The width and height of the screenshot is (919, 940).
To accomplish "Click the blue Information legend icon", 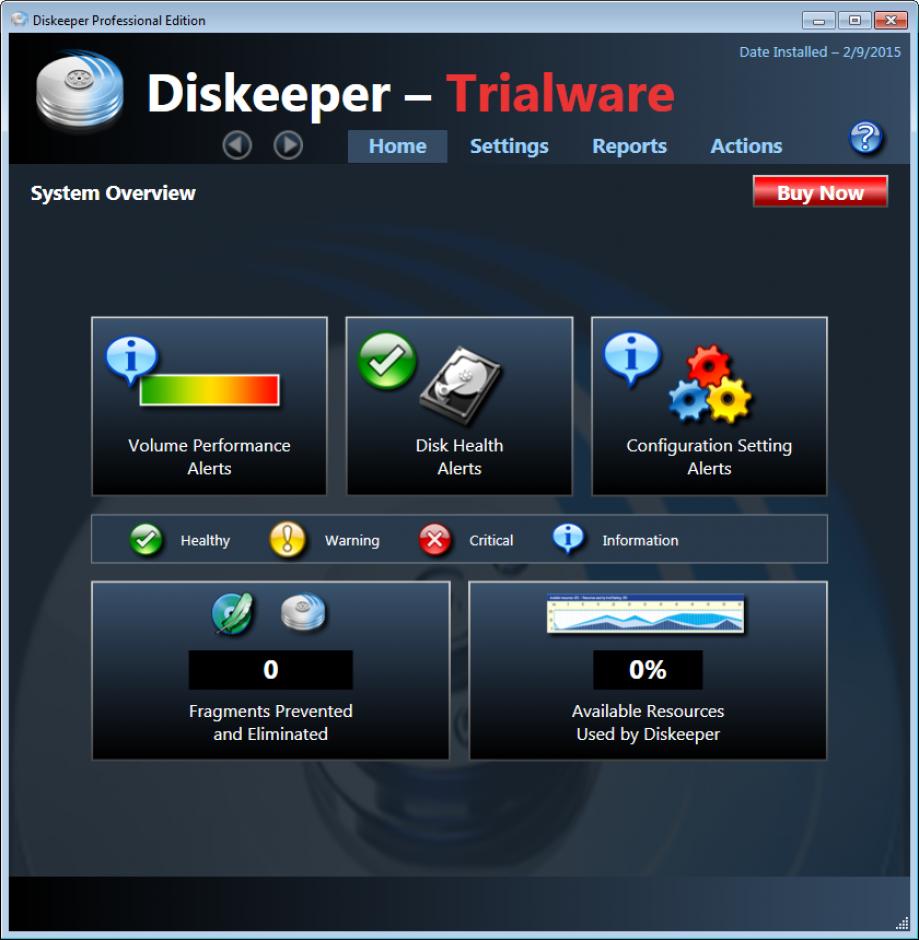I will (x=568, y=538).
